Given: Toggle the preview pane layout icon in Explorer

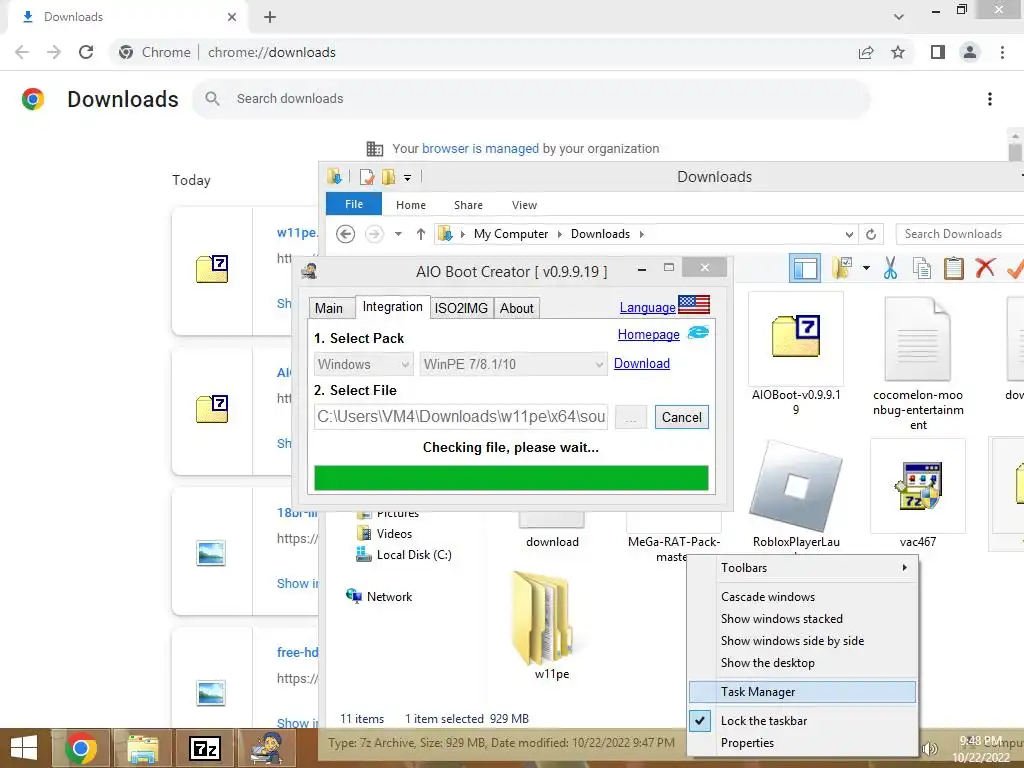Looking at the screenshot, I should (805, 268).
